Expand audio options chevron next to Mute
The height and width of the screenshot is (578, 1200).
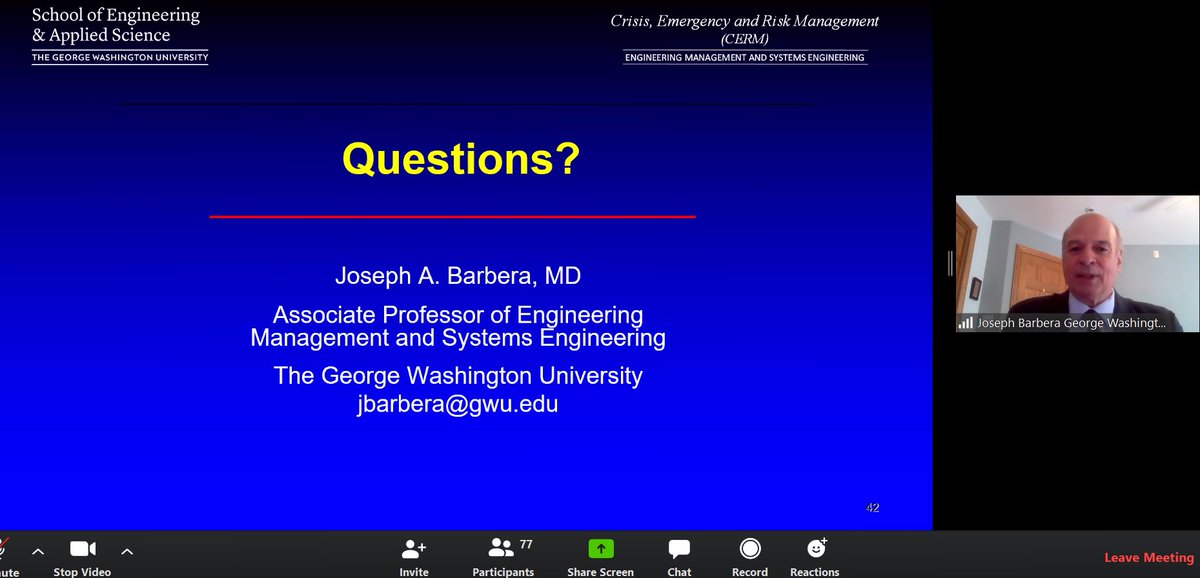[x=38, y=551]
